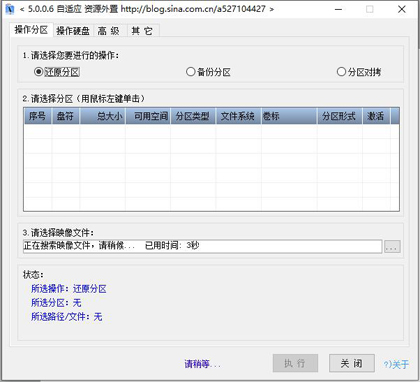Select the 还原分区 radio button
Screen dimensions: 420x382
[x=57, y=72]
